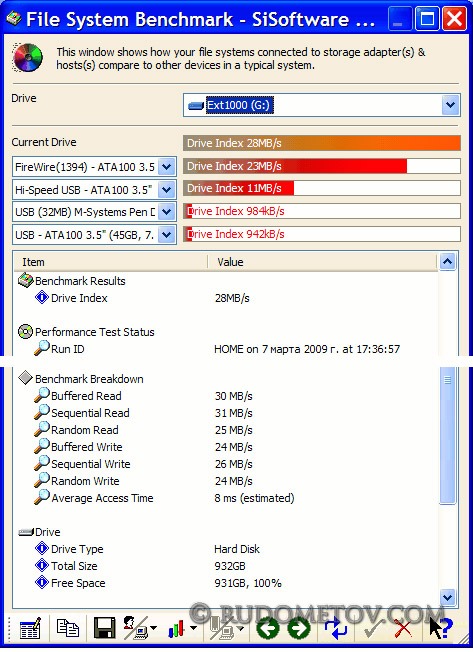This screenshot has height=652, width=473.
Task: Open dropdown arrow beside user-and-computer icon
Action: [153, 628]
